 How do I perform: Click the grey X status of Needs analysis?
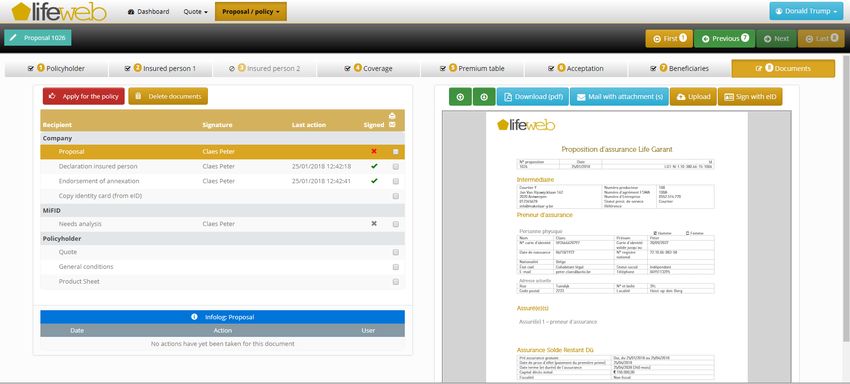[374, 223]
